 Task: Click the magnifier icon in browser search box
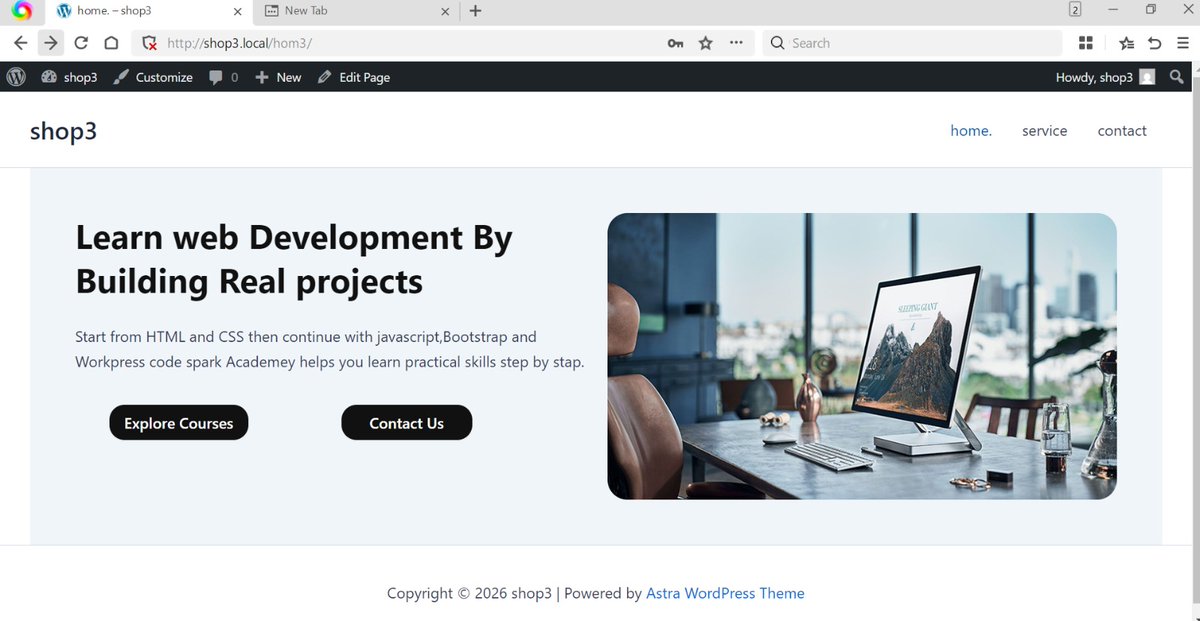coord(777,43)
